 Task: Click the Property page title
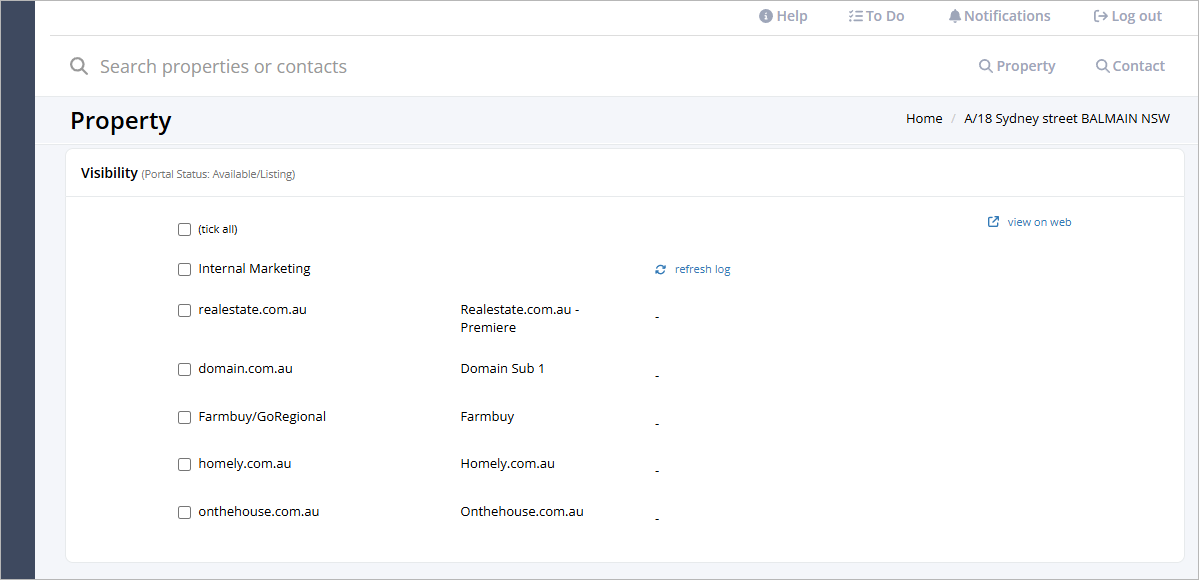(x=121, y=121)
